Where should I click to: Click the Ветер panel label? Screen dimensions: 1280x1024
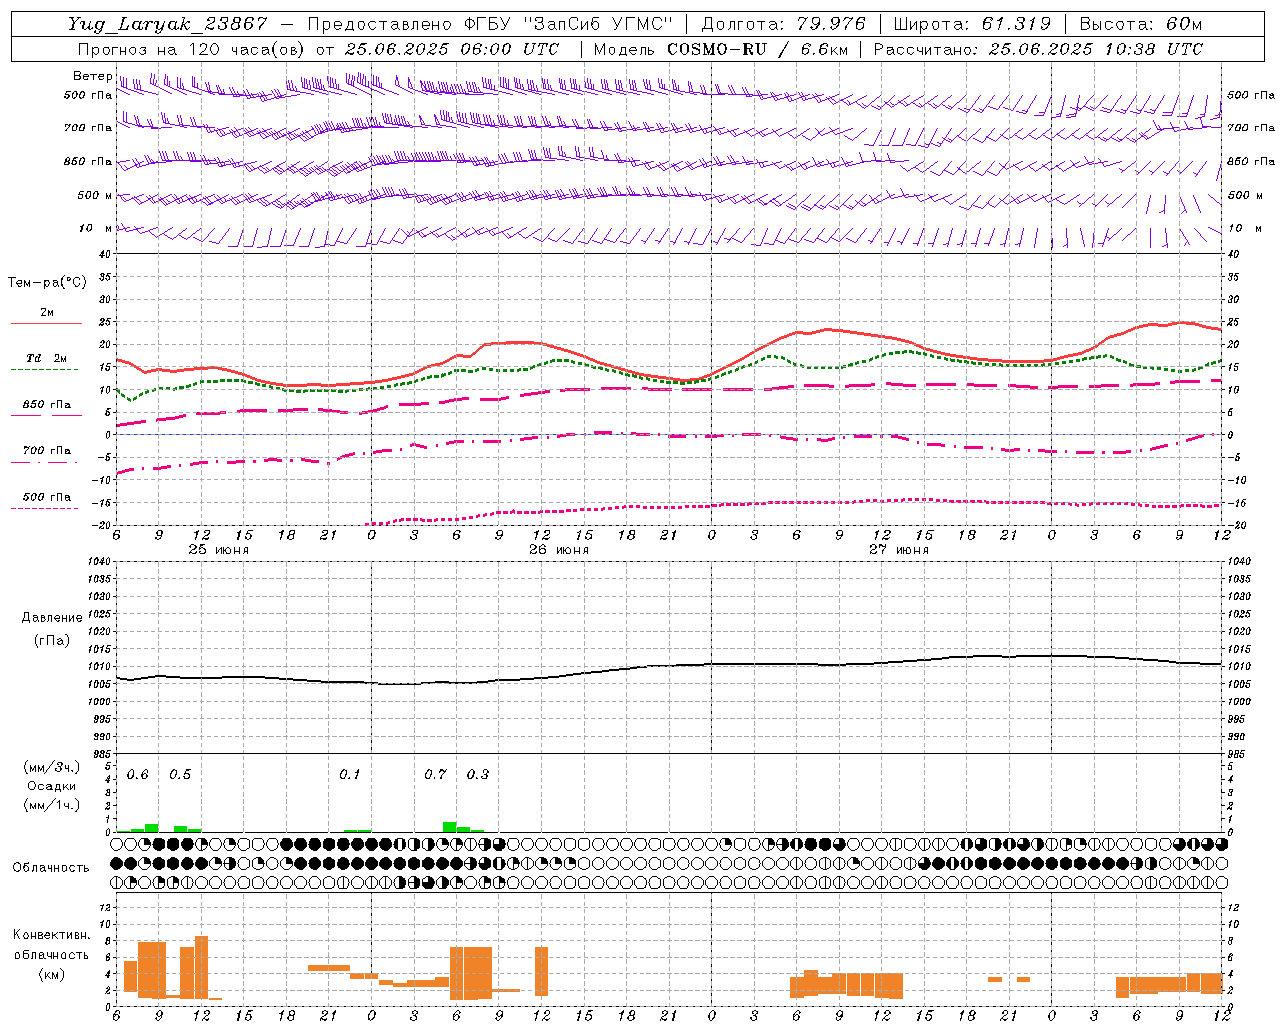tap(92, 76)
